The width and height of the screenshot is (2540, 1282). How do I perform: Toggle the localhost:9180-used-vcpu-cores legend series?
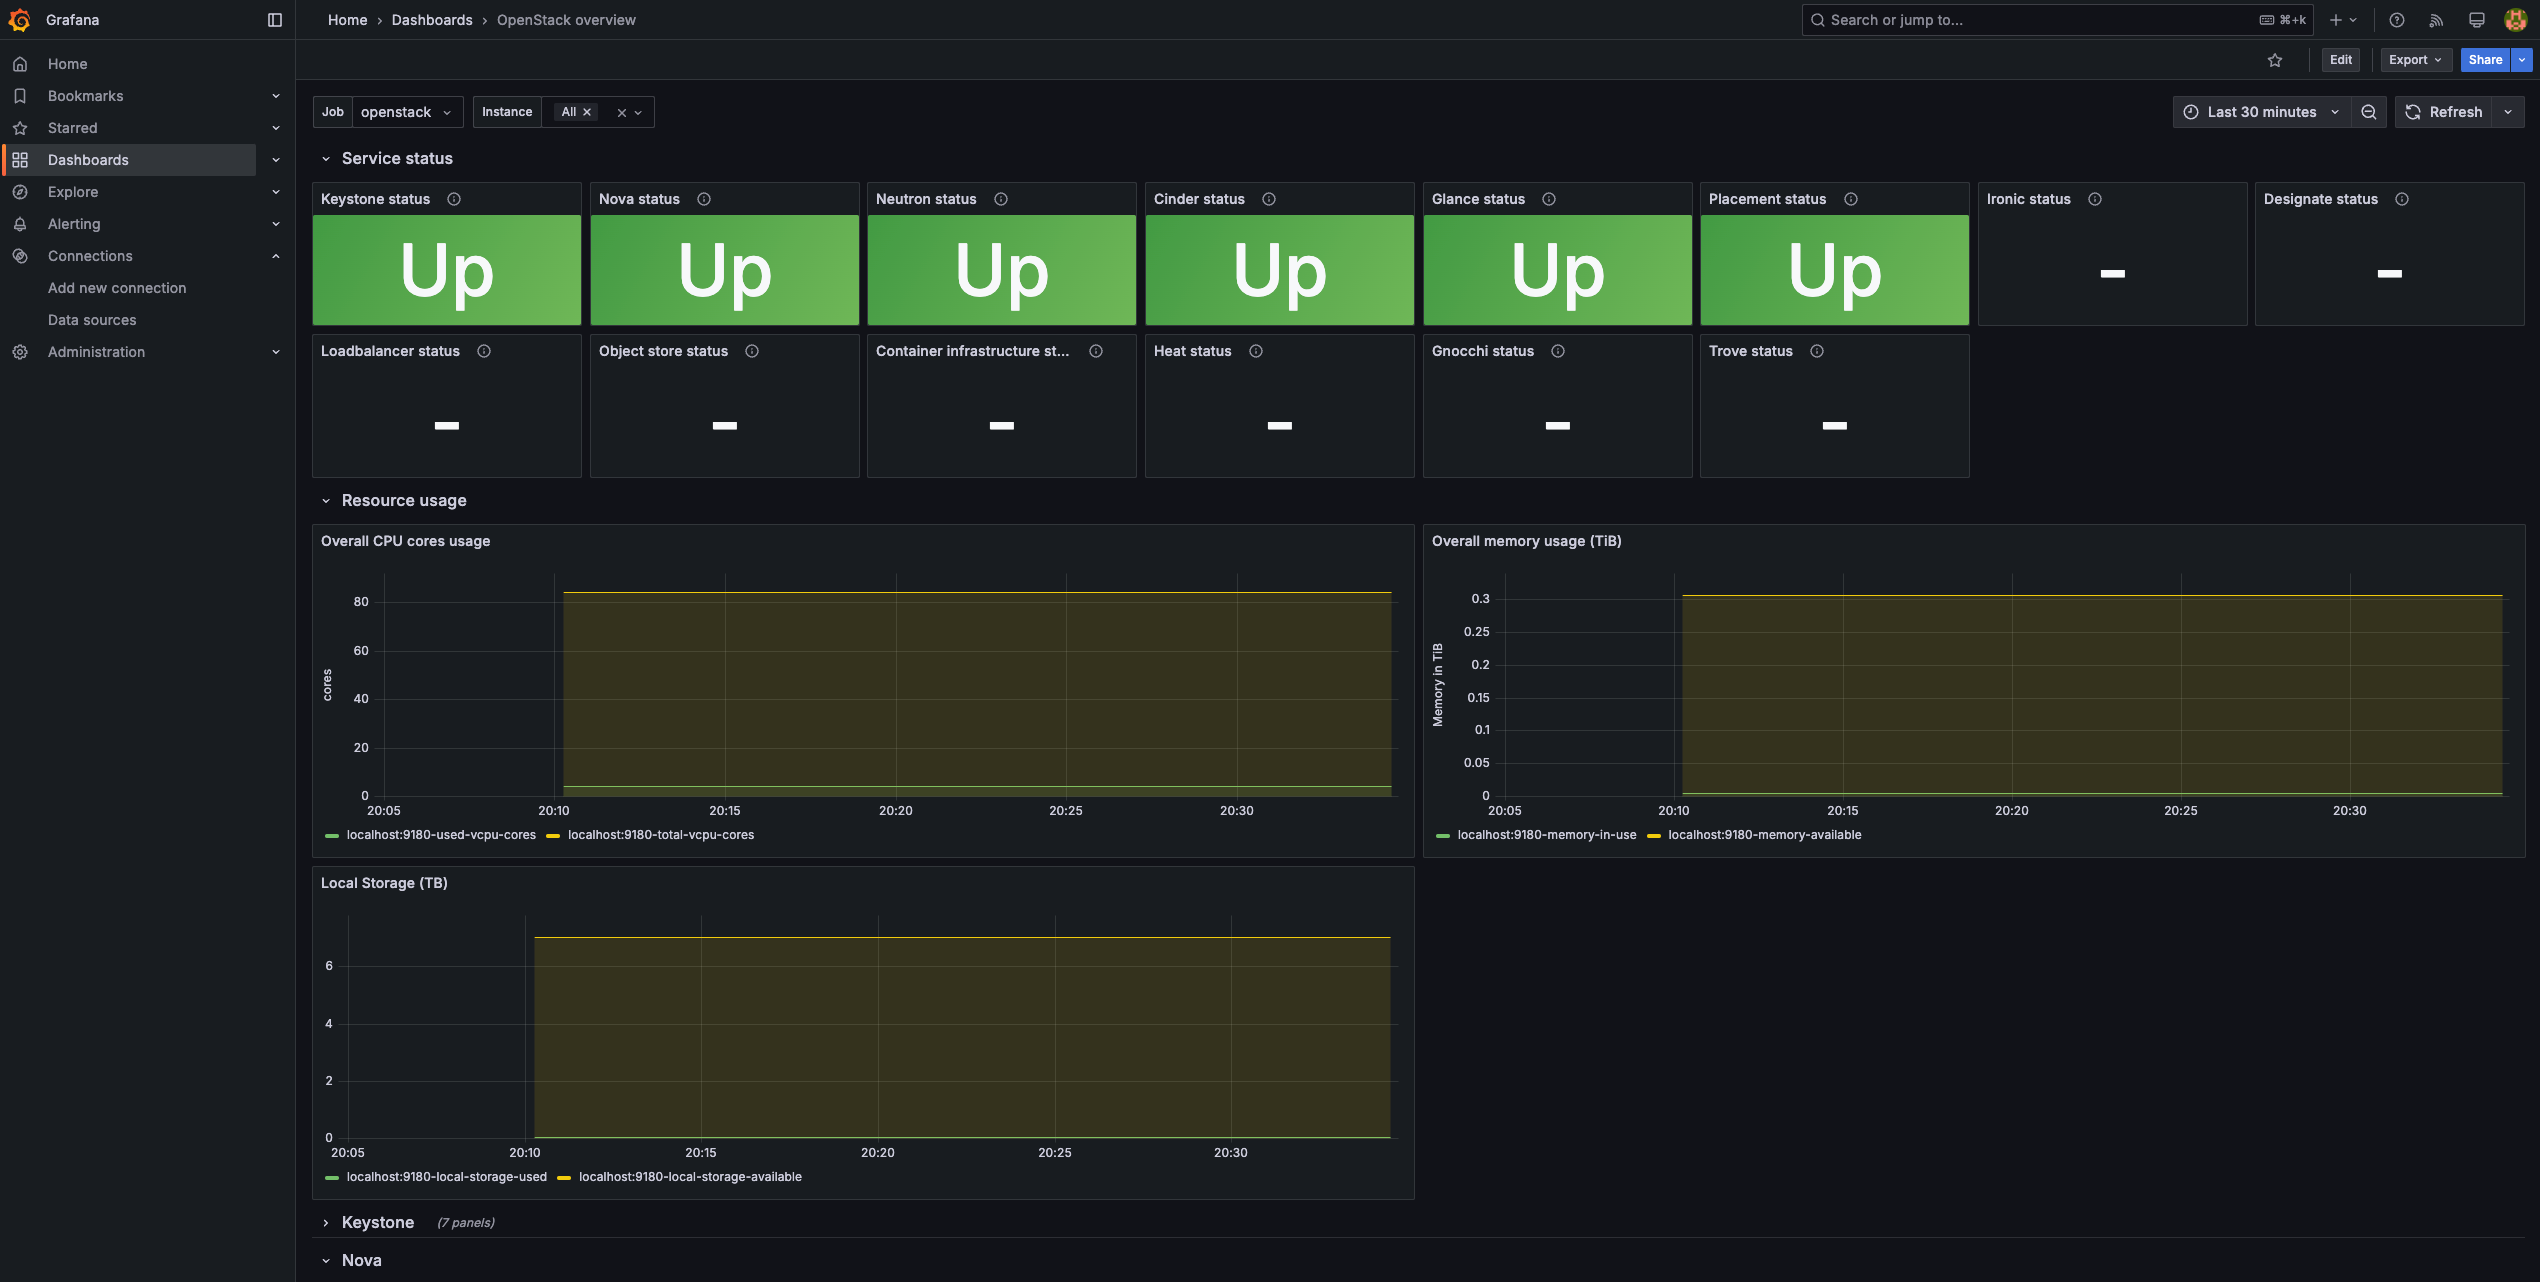click(x=441, y=834)
